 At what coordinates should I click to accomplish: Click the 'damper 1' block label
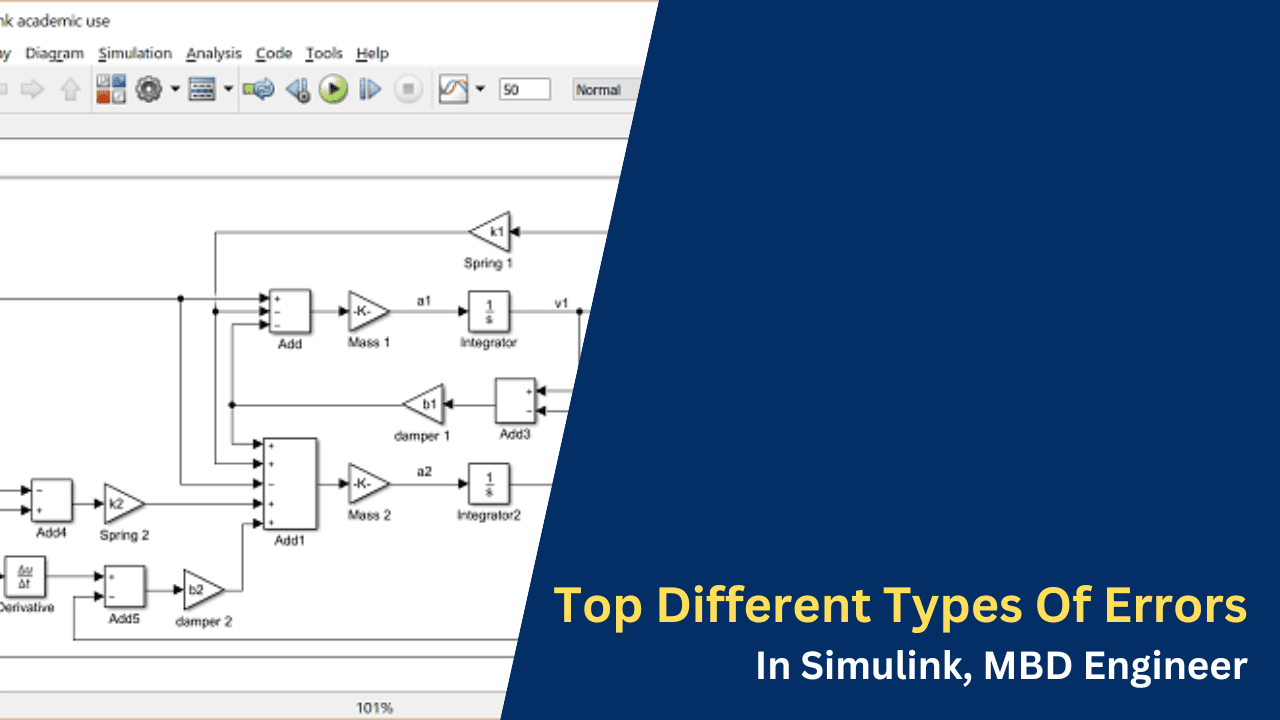coord(422,436)
